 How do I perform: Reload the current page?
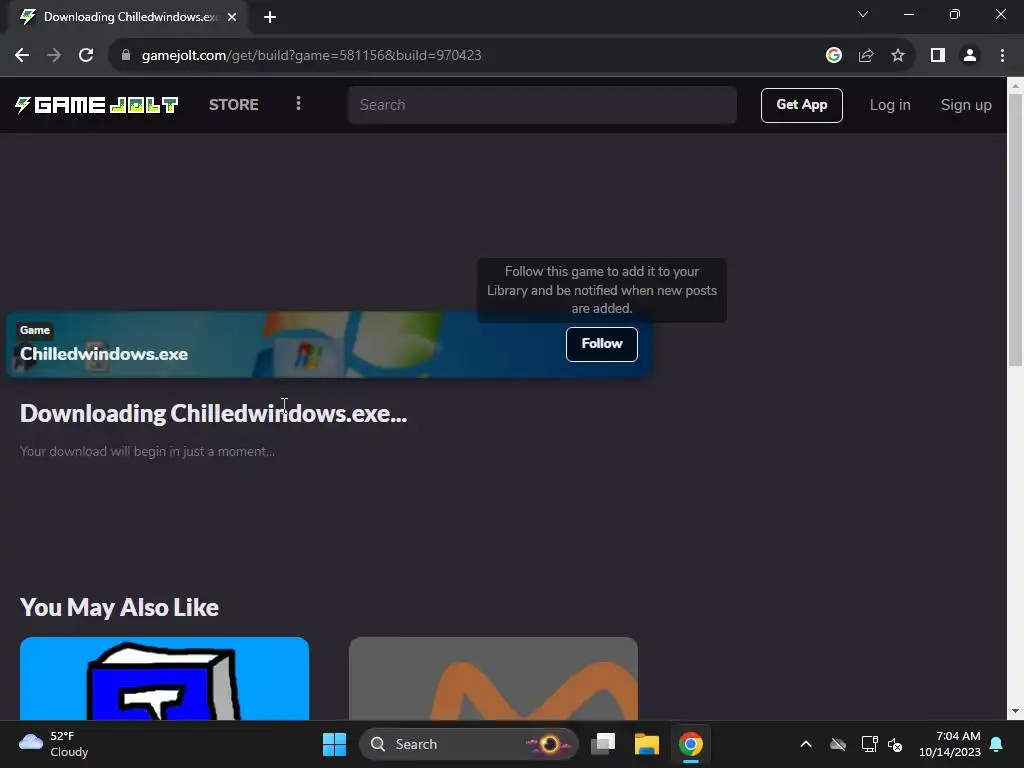point(86,56)
